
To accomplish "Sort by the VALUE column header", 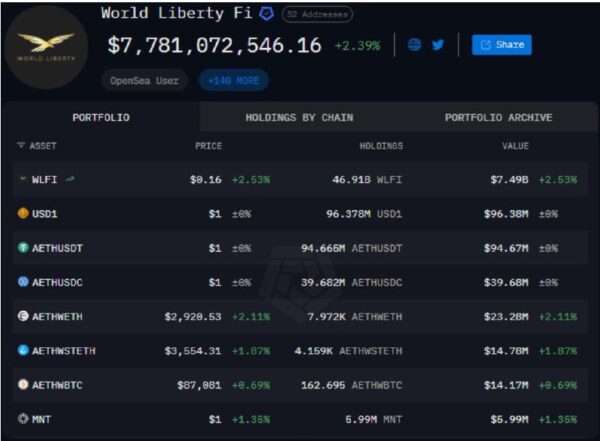I will point(515,146).
